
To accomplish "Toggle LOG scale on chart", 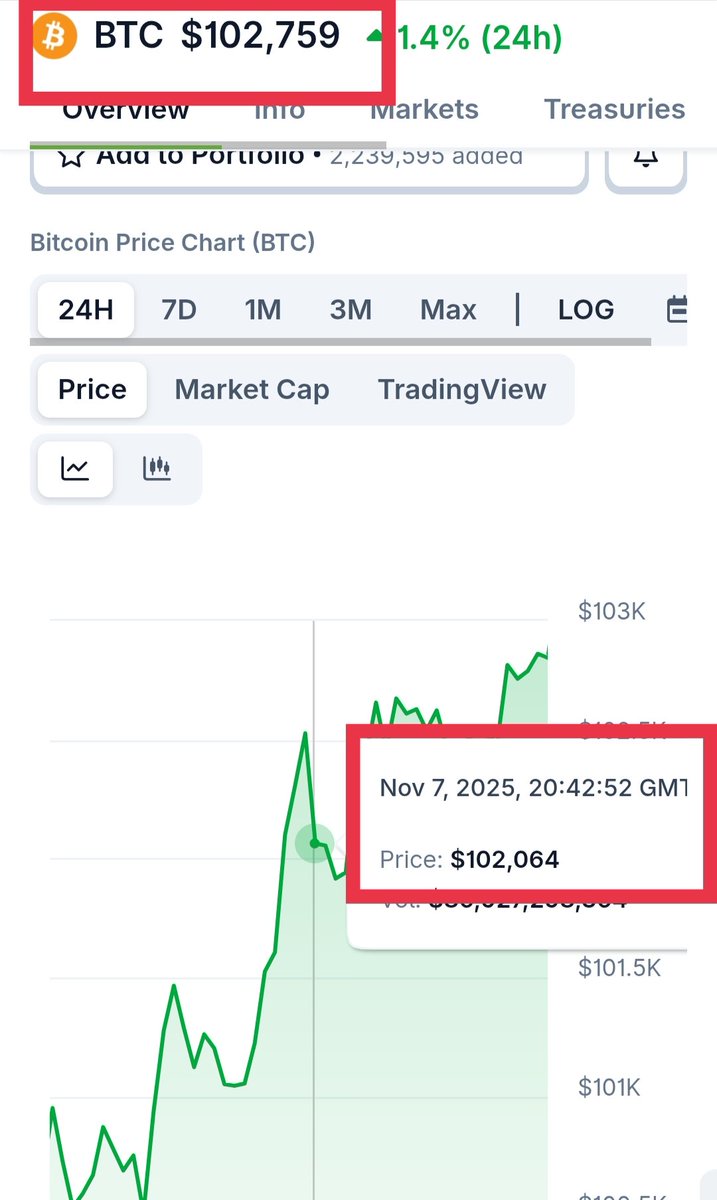I will pyautogui.click(x=586, y=309).
